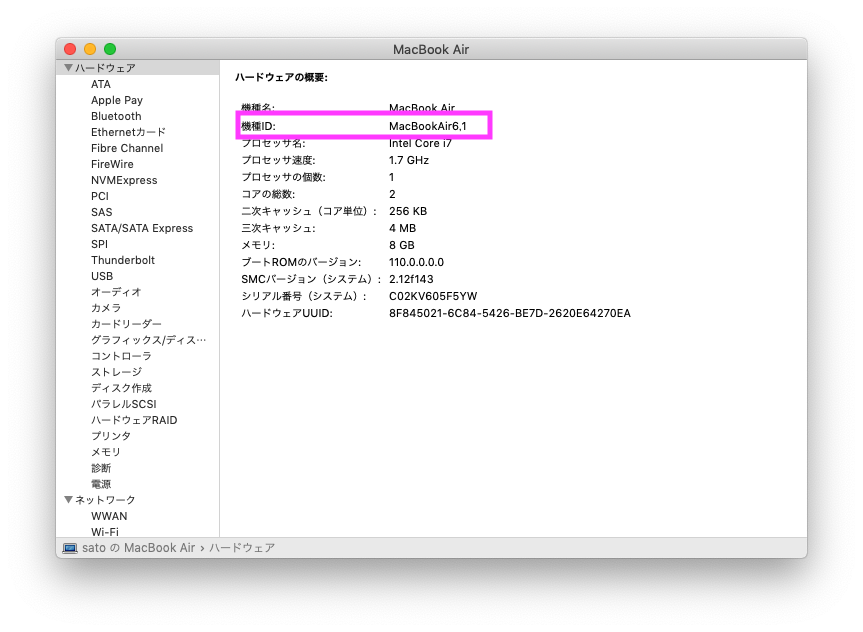This screenshot has width=863, height=632.
Task: Click the プロセッサの個数 label
Action: tap(283, 177)
